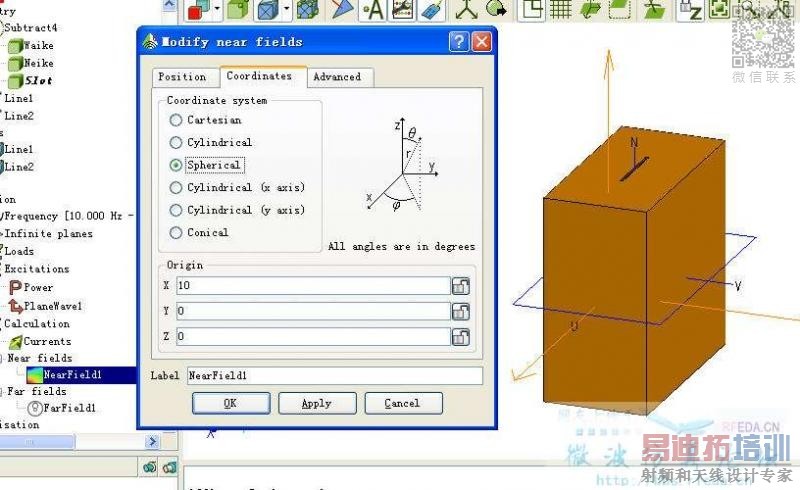800x490 pixels.
Task: Click the meshed cube toolbar icon
Action: pyautogui.click(x=307, y=9)
